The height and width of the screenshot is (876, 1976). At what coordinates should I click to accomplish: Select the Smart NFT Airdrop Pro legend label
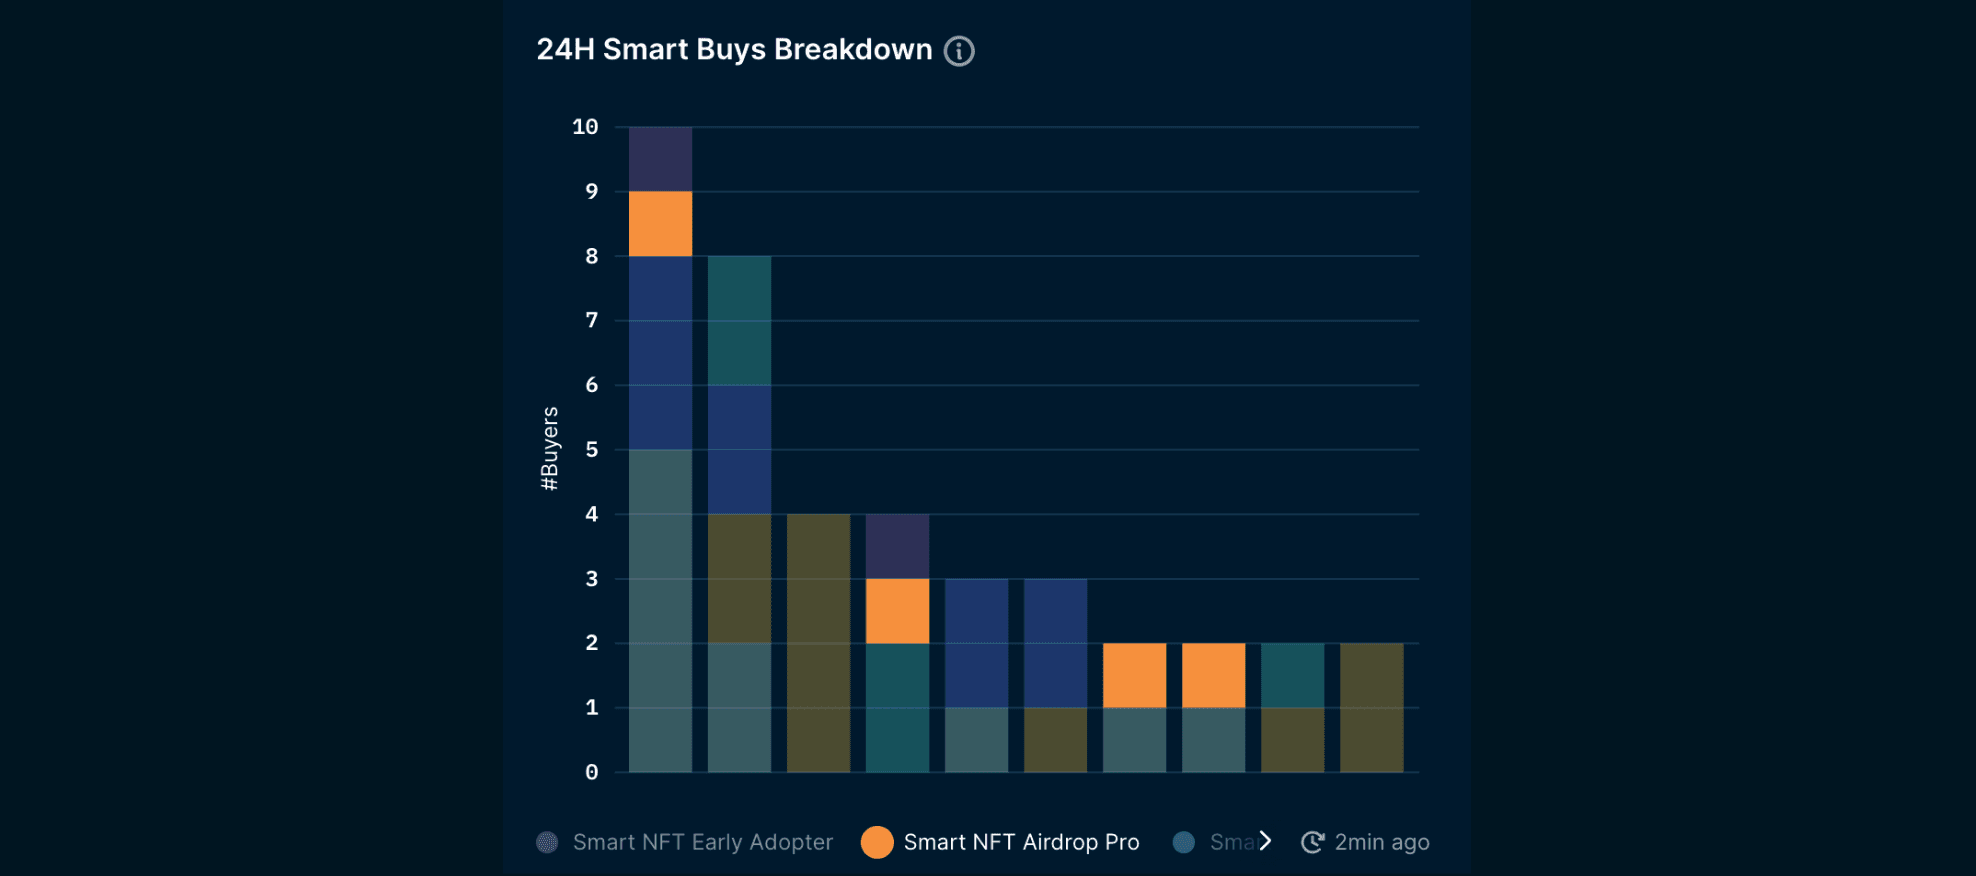pos(1021,841)
